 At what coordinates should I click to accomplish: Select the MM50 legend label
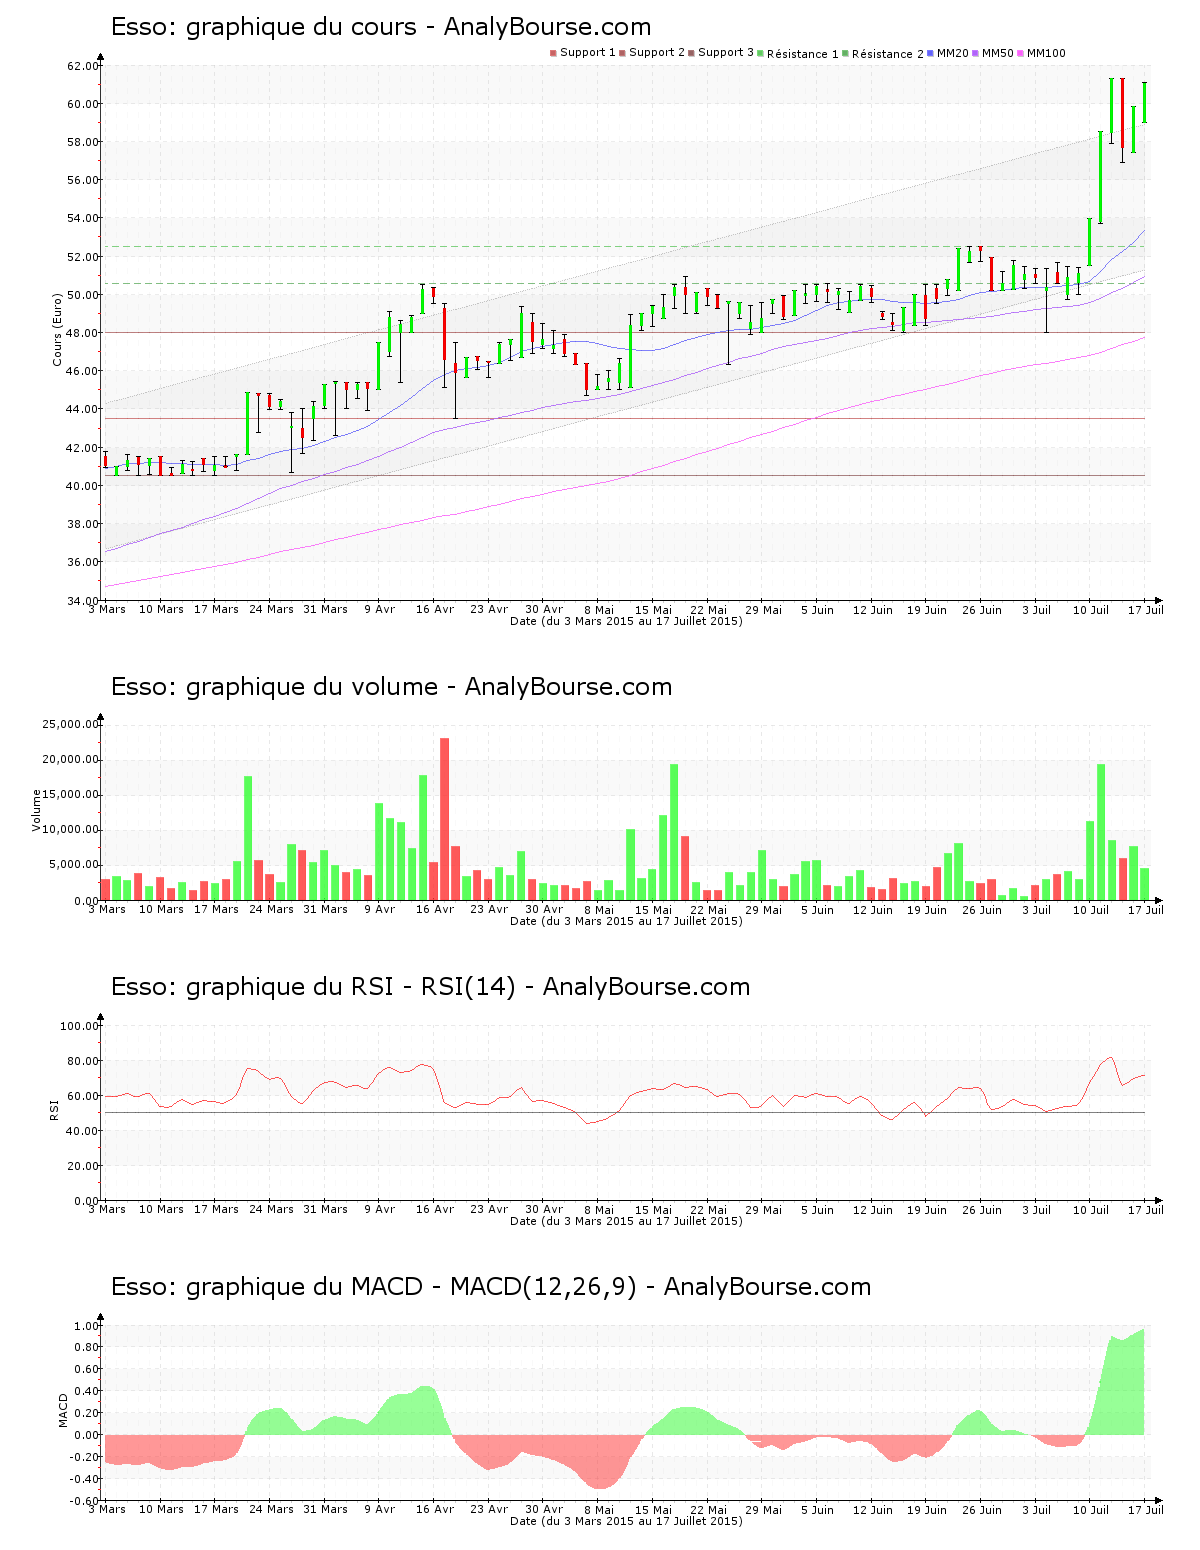click(998, 53)
